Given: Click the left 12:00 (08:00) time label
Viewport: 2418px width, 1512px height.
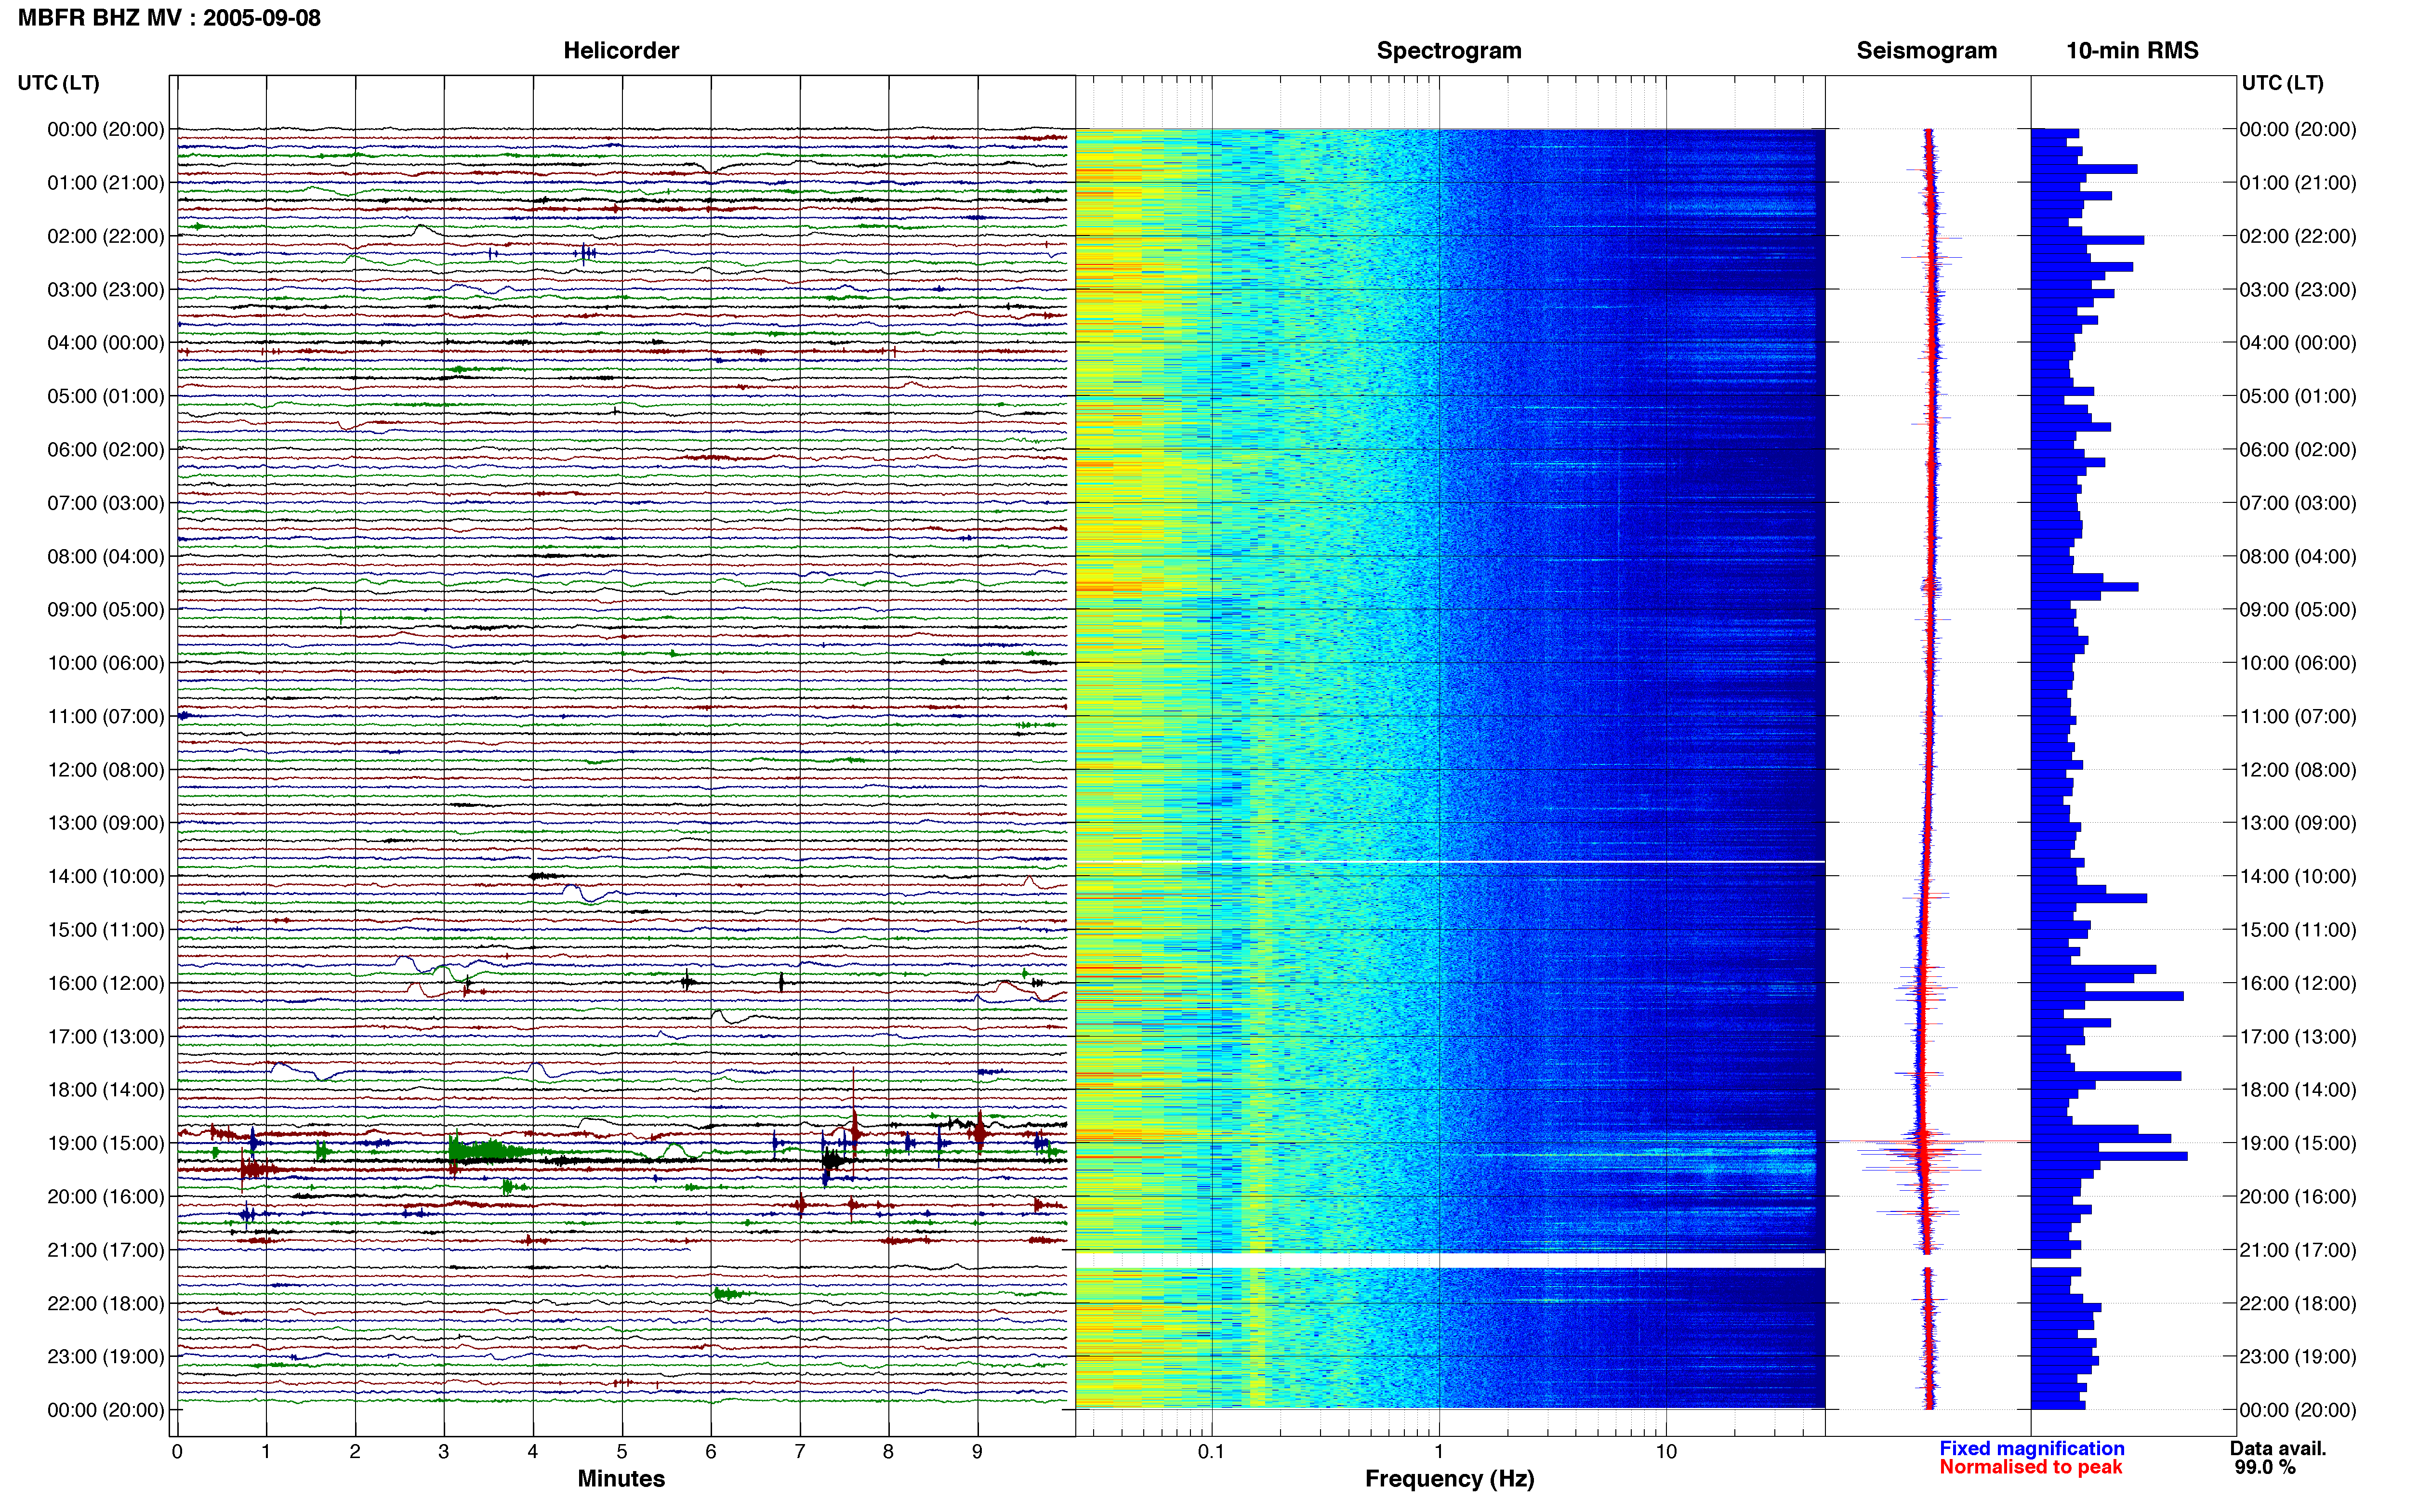Looking at the screenshot, I should pyautogui.click(x=106, y=770).
